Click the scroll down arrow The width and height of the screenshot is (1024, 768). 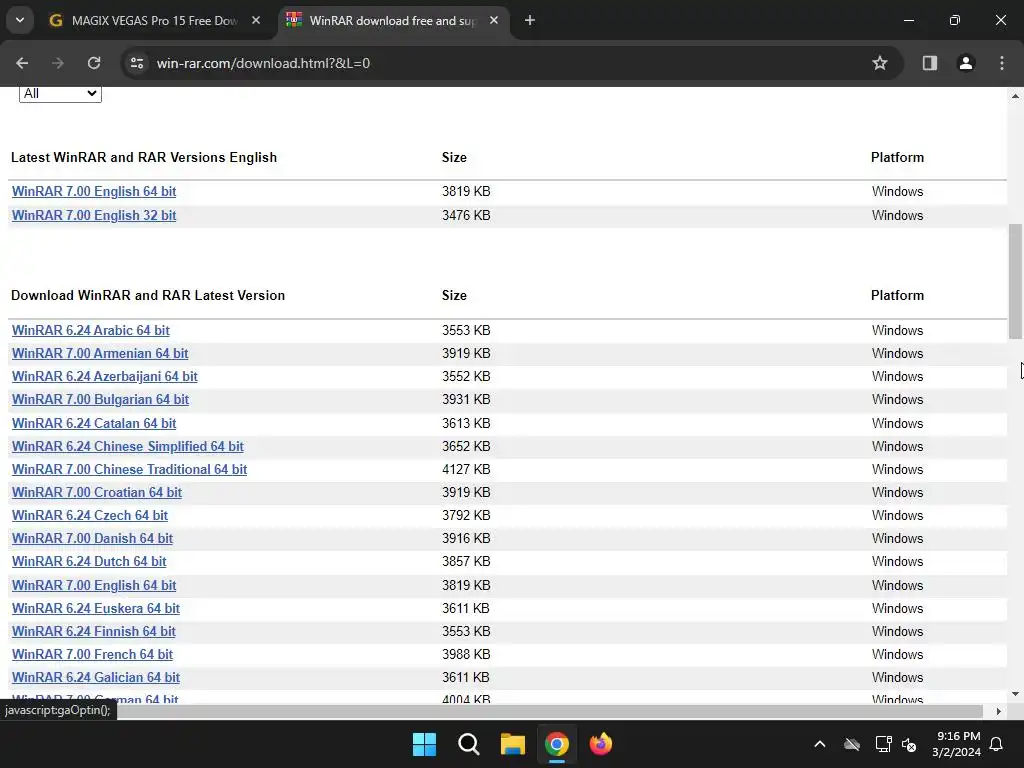pyautogui.click(x=1015, y=694)
